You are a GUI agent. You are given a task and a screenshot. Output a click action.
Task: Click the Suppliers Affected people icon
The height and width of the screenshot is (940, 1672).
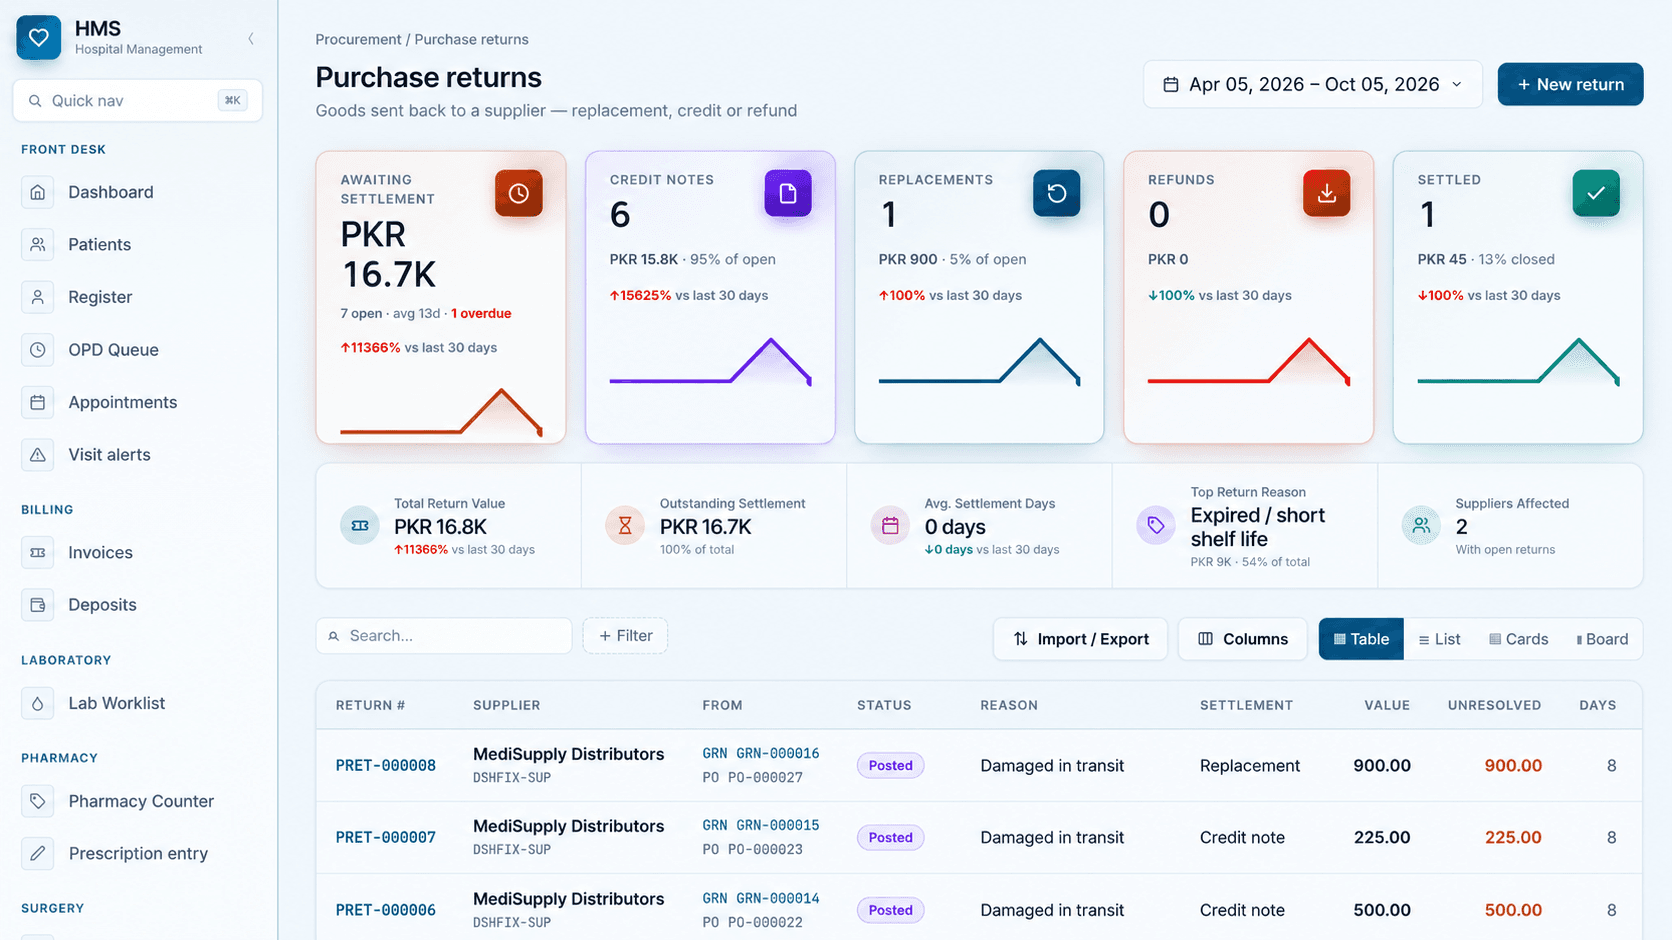coord(1421,525)
